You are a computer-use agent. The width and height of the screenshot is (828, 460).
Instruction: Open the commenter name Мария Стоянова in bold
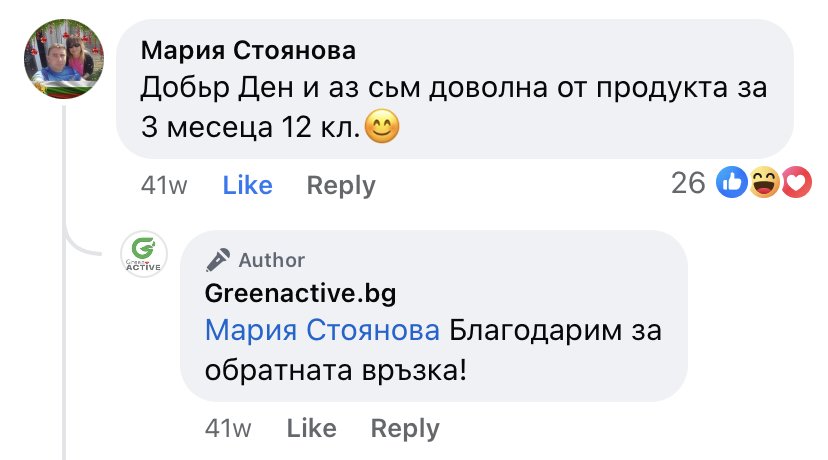[248, 51]
